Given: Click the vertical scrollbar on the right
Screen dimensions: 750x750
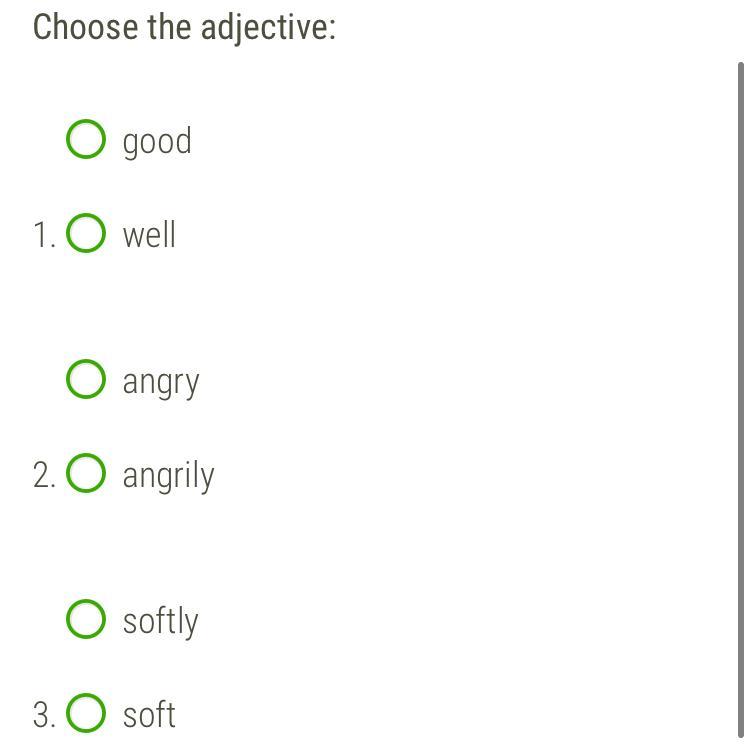Looking at the screenshot, I should point(740,400).
